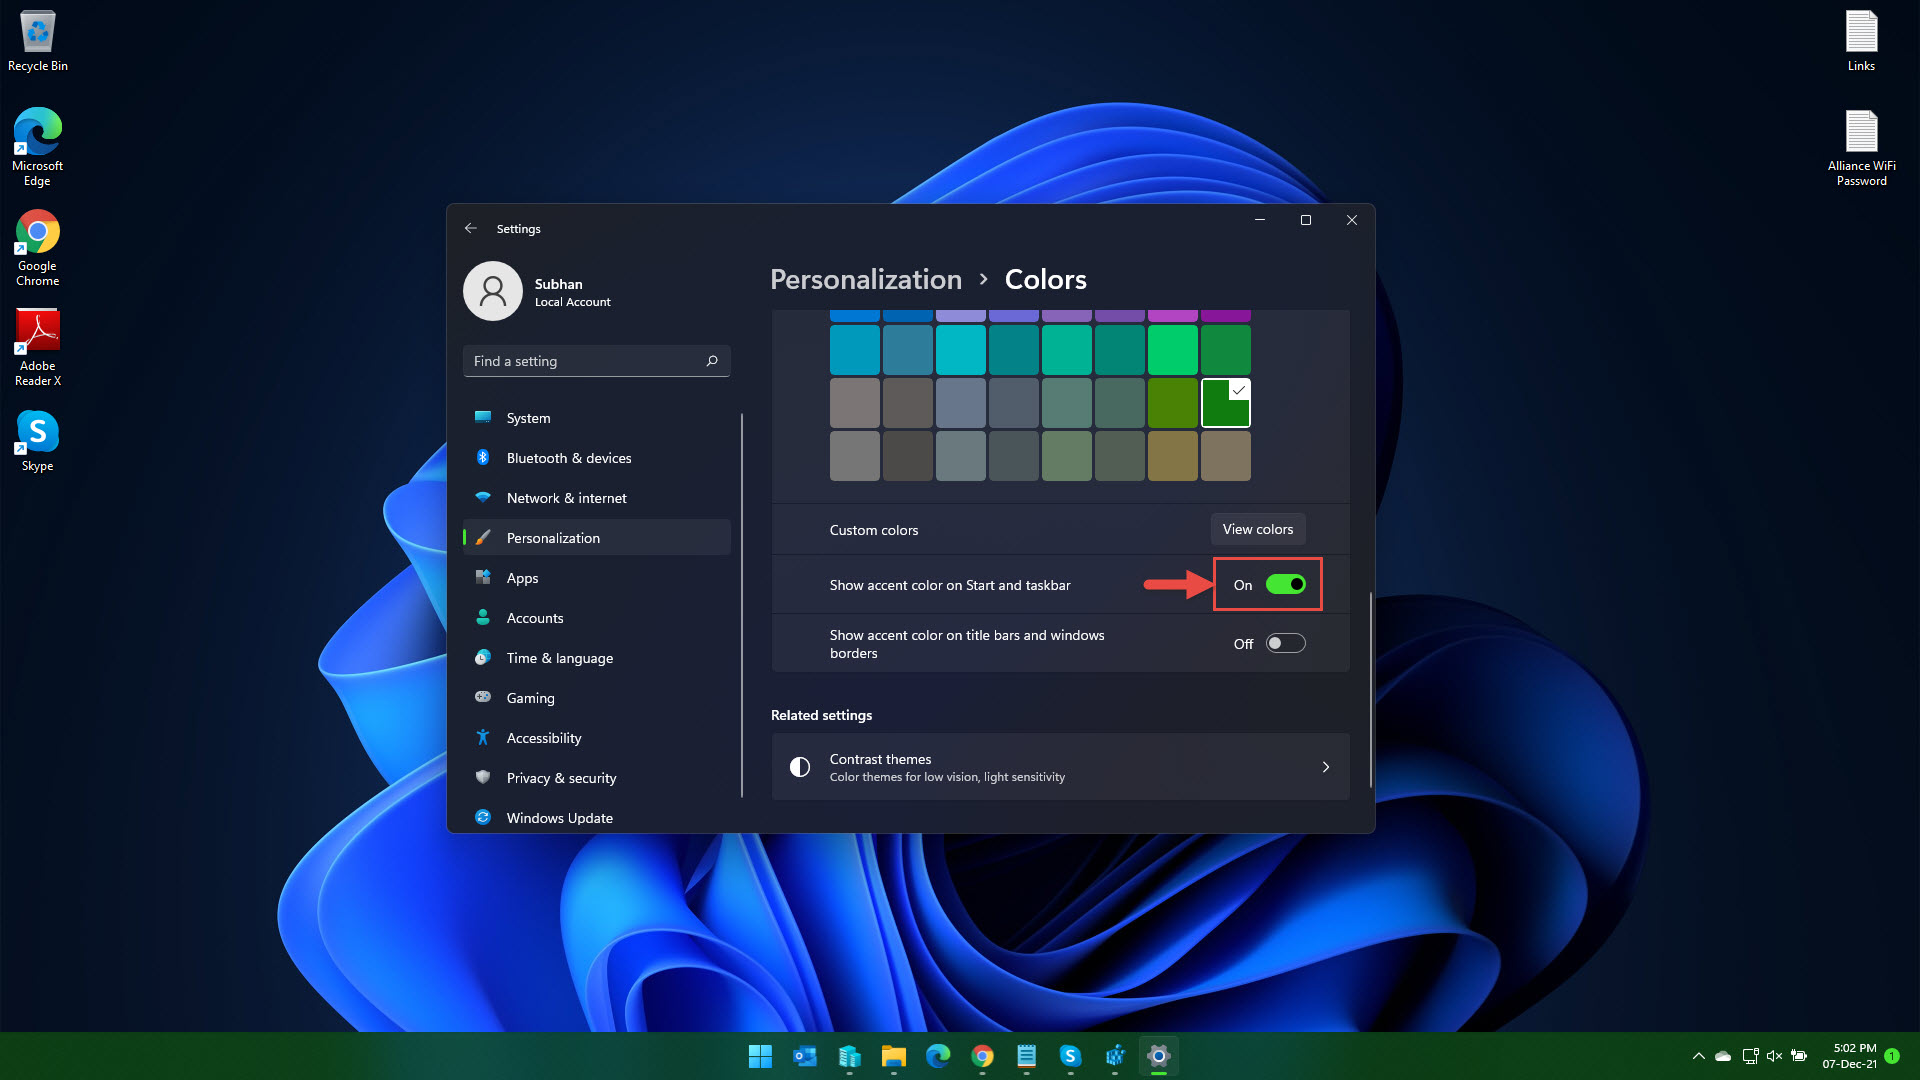The image size is (1920, 1080).
Task: Click the Contrast themes half-circle icon
Action: [x=800, y=766]
